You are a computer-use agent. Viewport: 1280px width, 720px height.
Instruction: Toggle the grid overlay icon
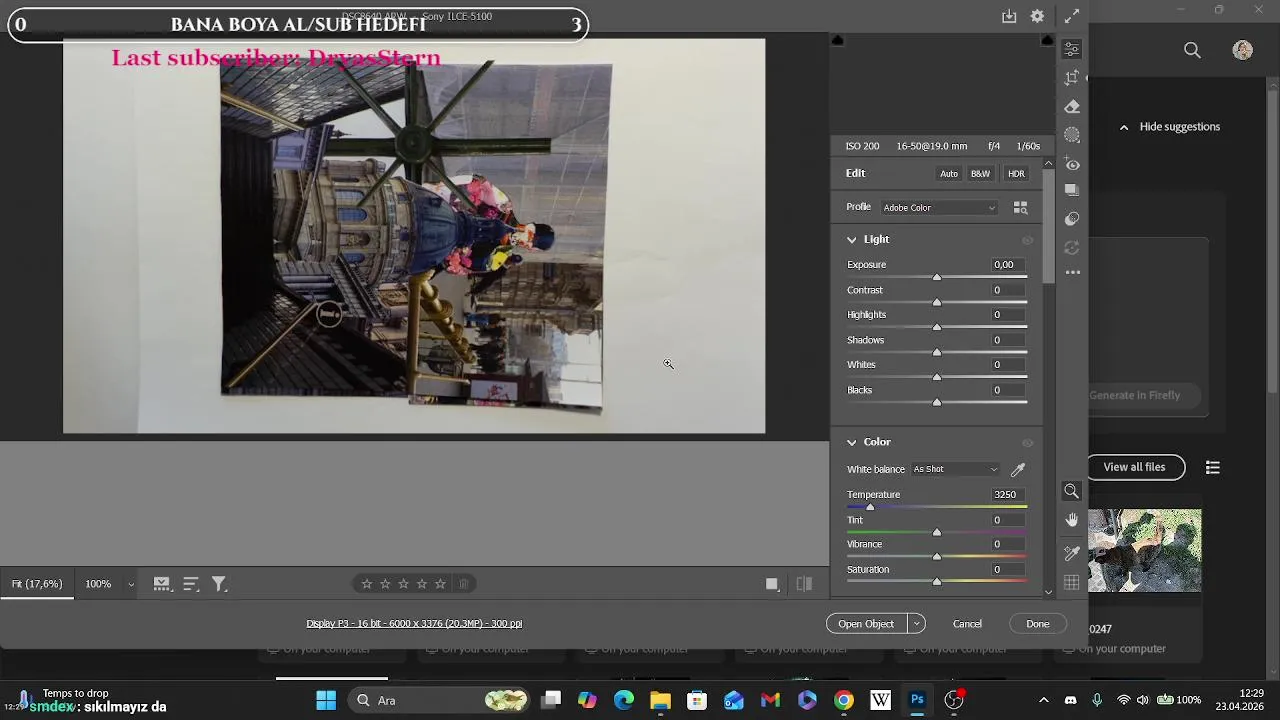click(1072, 583)
